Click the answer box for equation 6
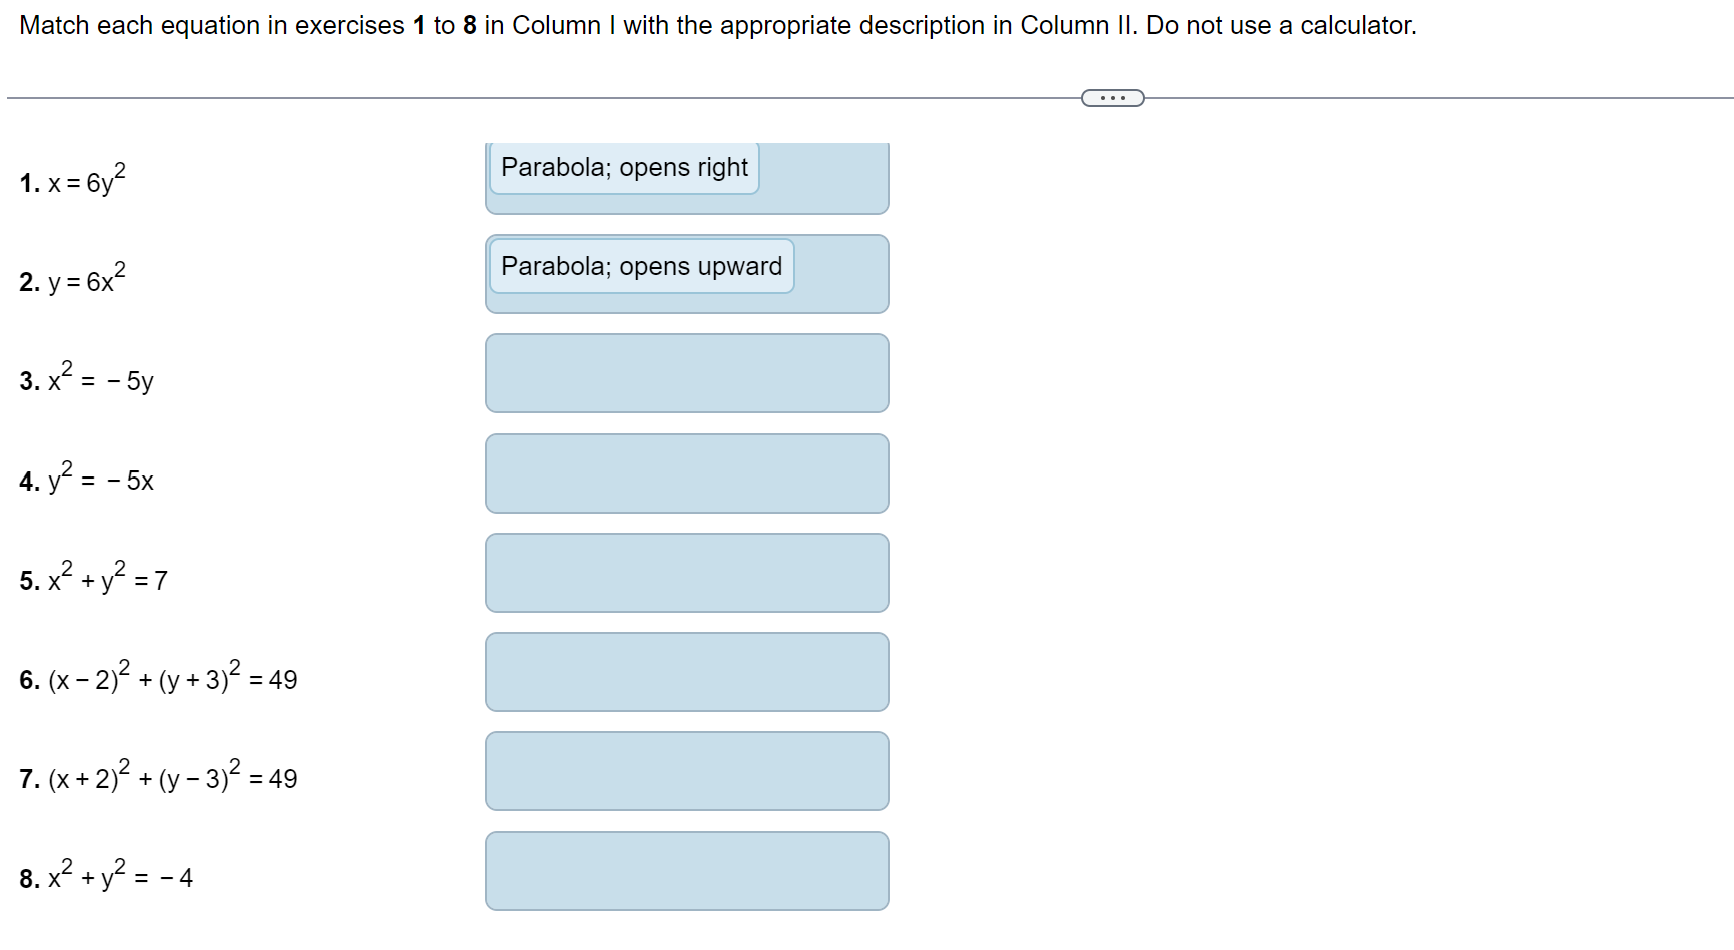Screen dimensions: 1734x950 tap(686, 672)
